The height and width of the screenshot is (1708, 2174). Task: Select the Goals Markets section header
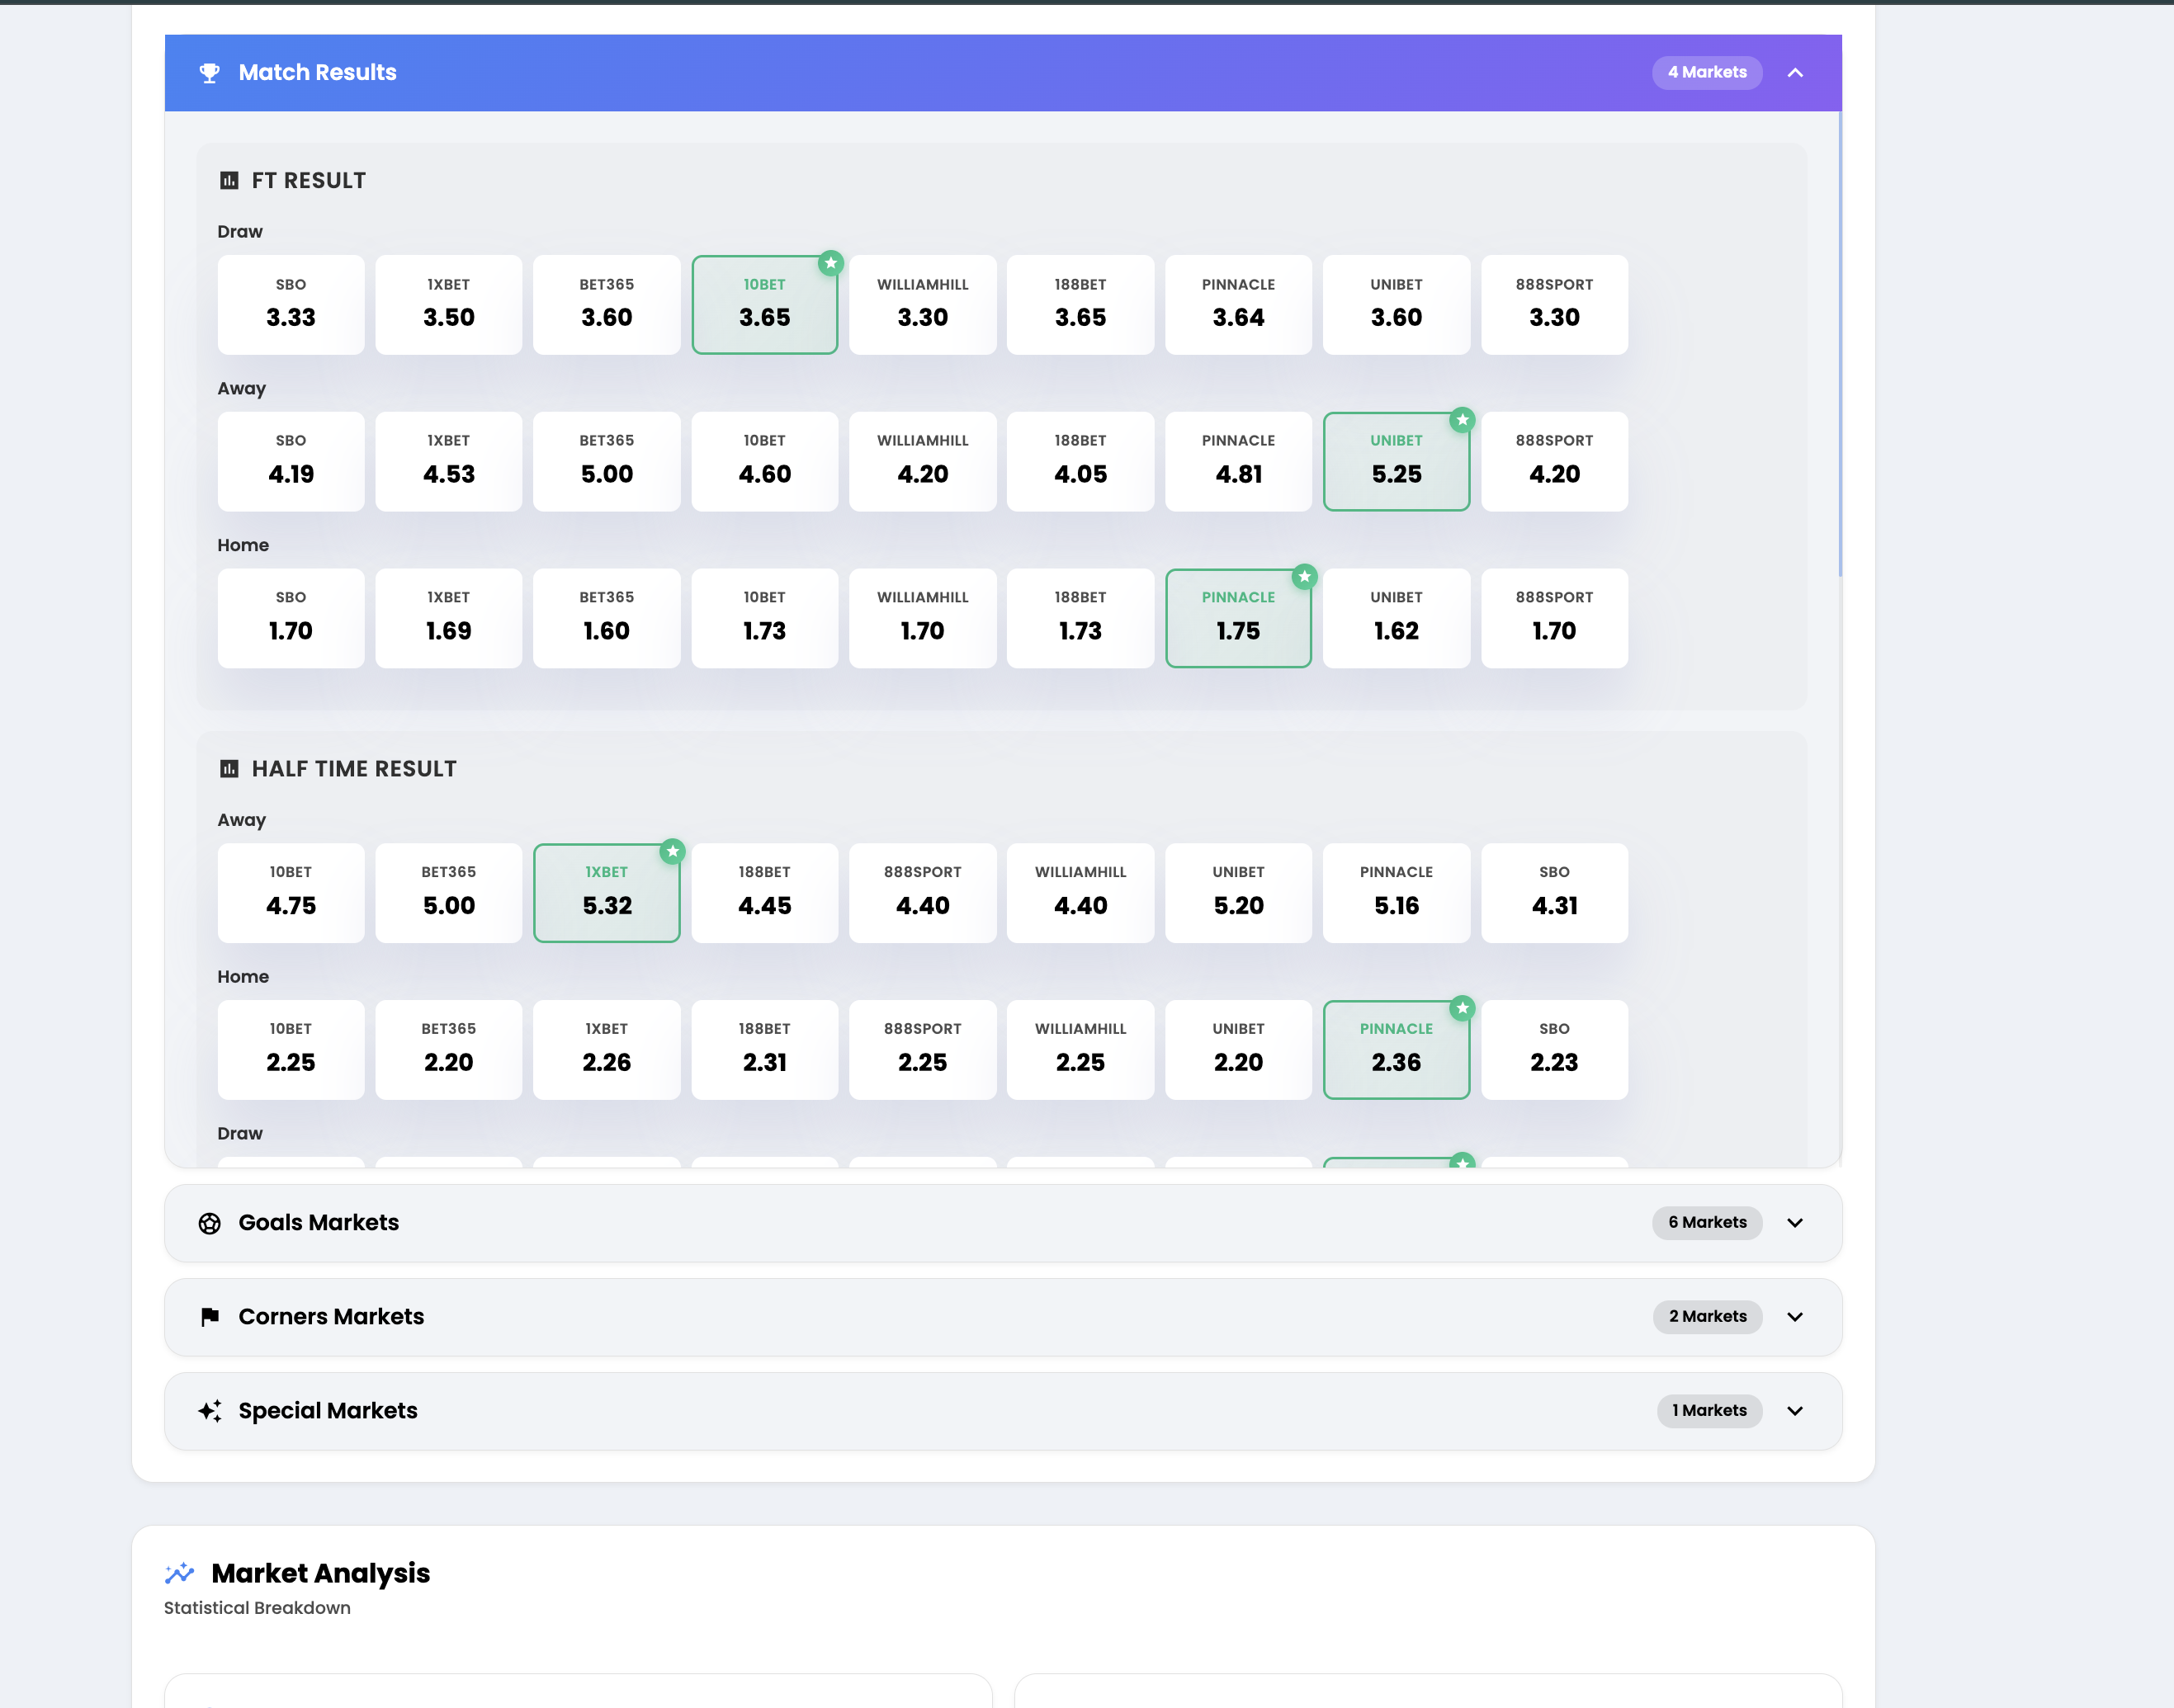pos(318,1222)
